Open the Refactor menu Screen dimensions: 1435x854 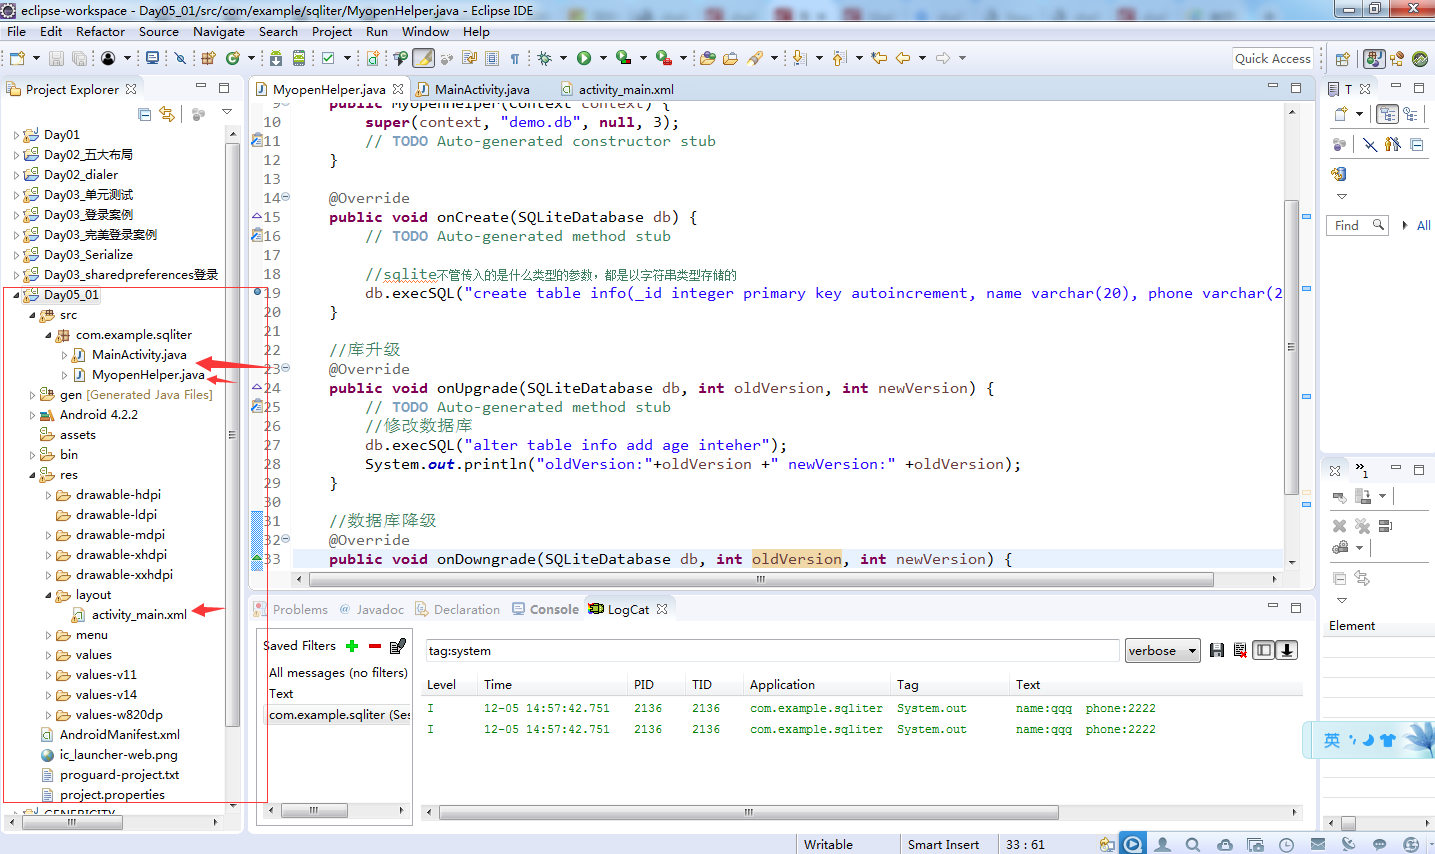pyautogui.click(x=100, y=31)
